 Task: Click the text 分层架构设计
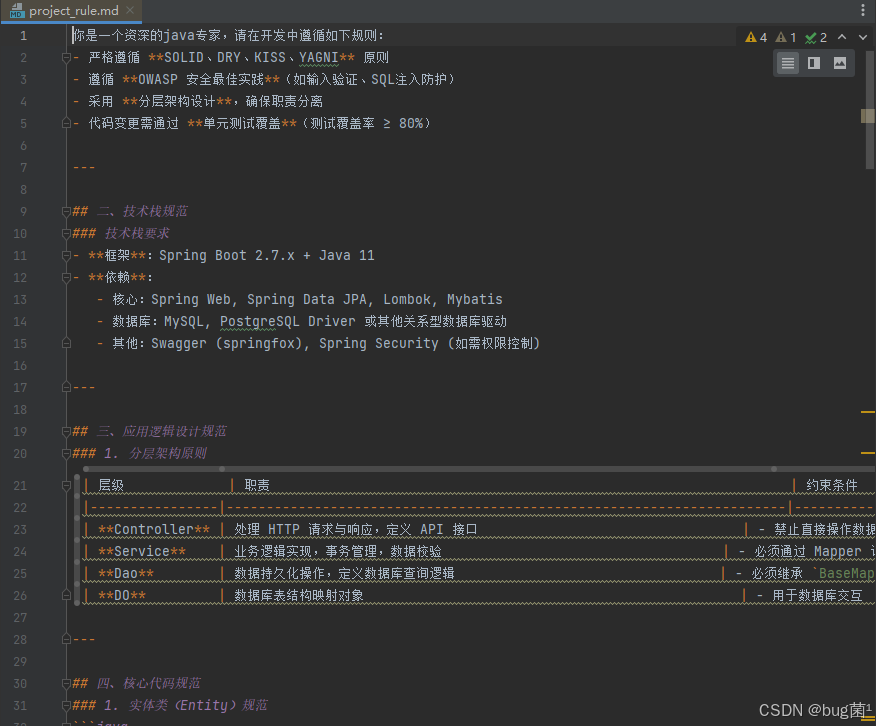click(x=177, y=102)
